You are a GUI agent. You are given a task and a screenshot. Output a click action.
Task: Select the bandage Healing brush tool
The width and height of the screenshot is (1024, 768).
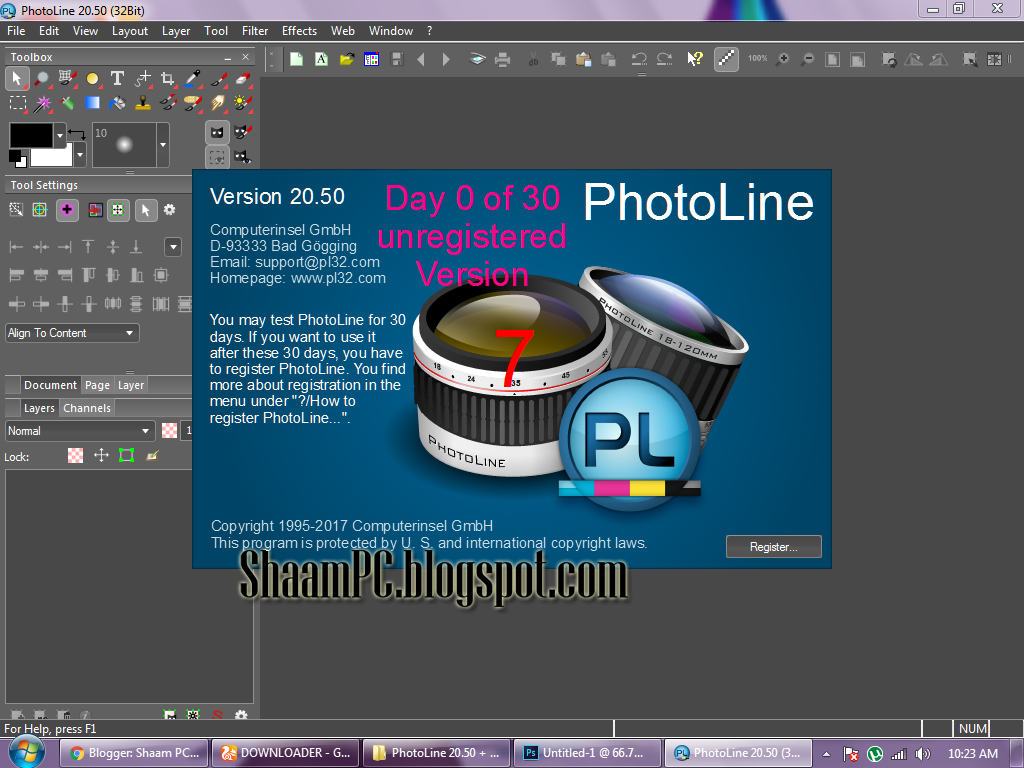192,103
